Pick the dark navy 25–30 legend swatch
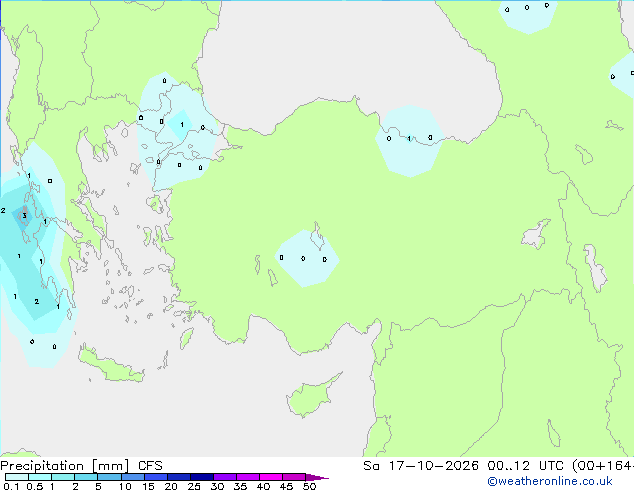Image resolution: width=634 pixels, height=490 pixels. coord(202,477)
